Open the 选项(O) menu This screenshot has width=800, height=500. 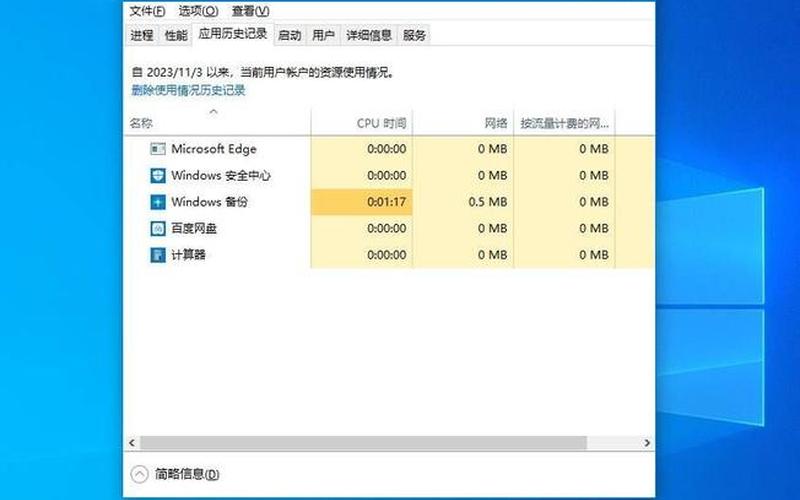[x=198, y=11]
